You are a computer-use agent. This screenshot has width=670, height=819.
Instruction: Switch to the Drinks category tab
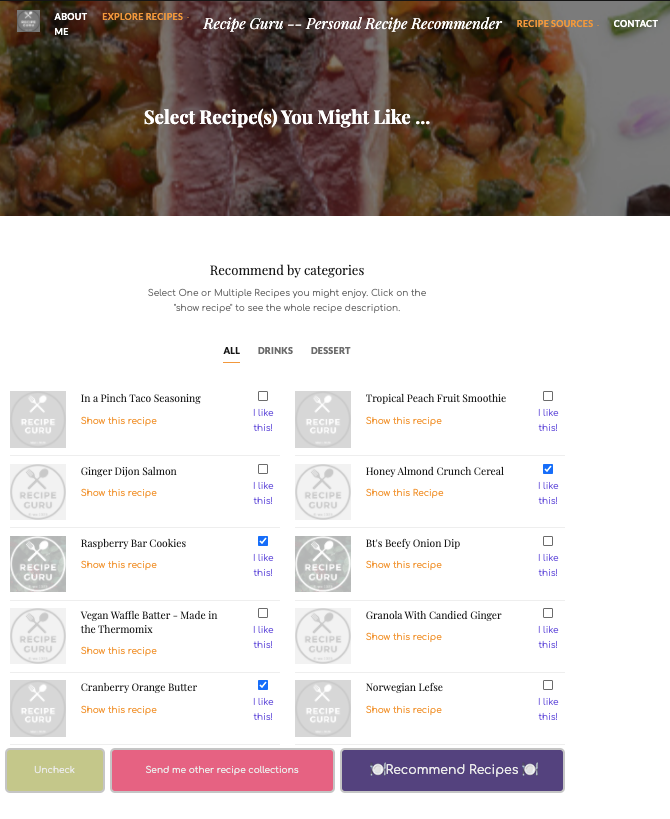(275, 350)
